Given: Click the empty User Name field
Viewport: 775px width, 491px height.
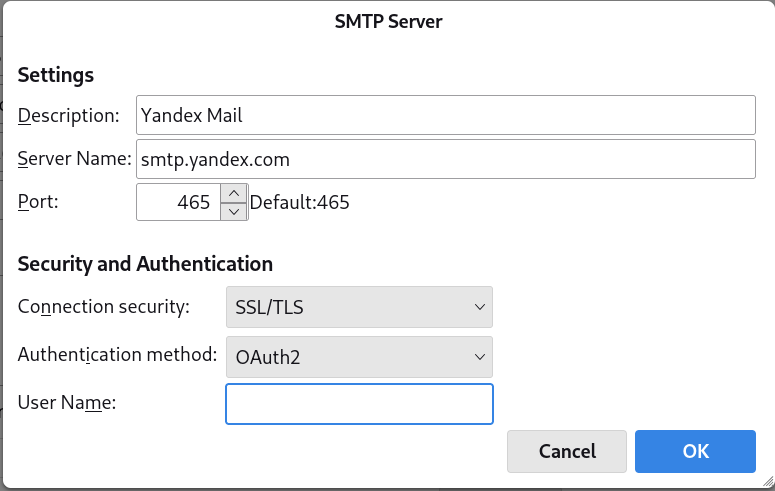Looking at the screenshot, I should (359, 404).
